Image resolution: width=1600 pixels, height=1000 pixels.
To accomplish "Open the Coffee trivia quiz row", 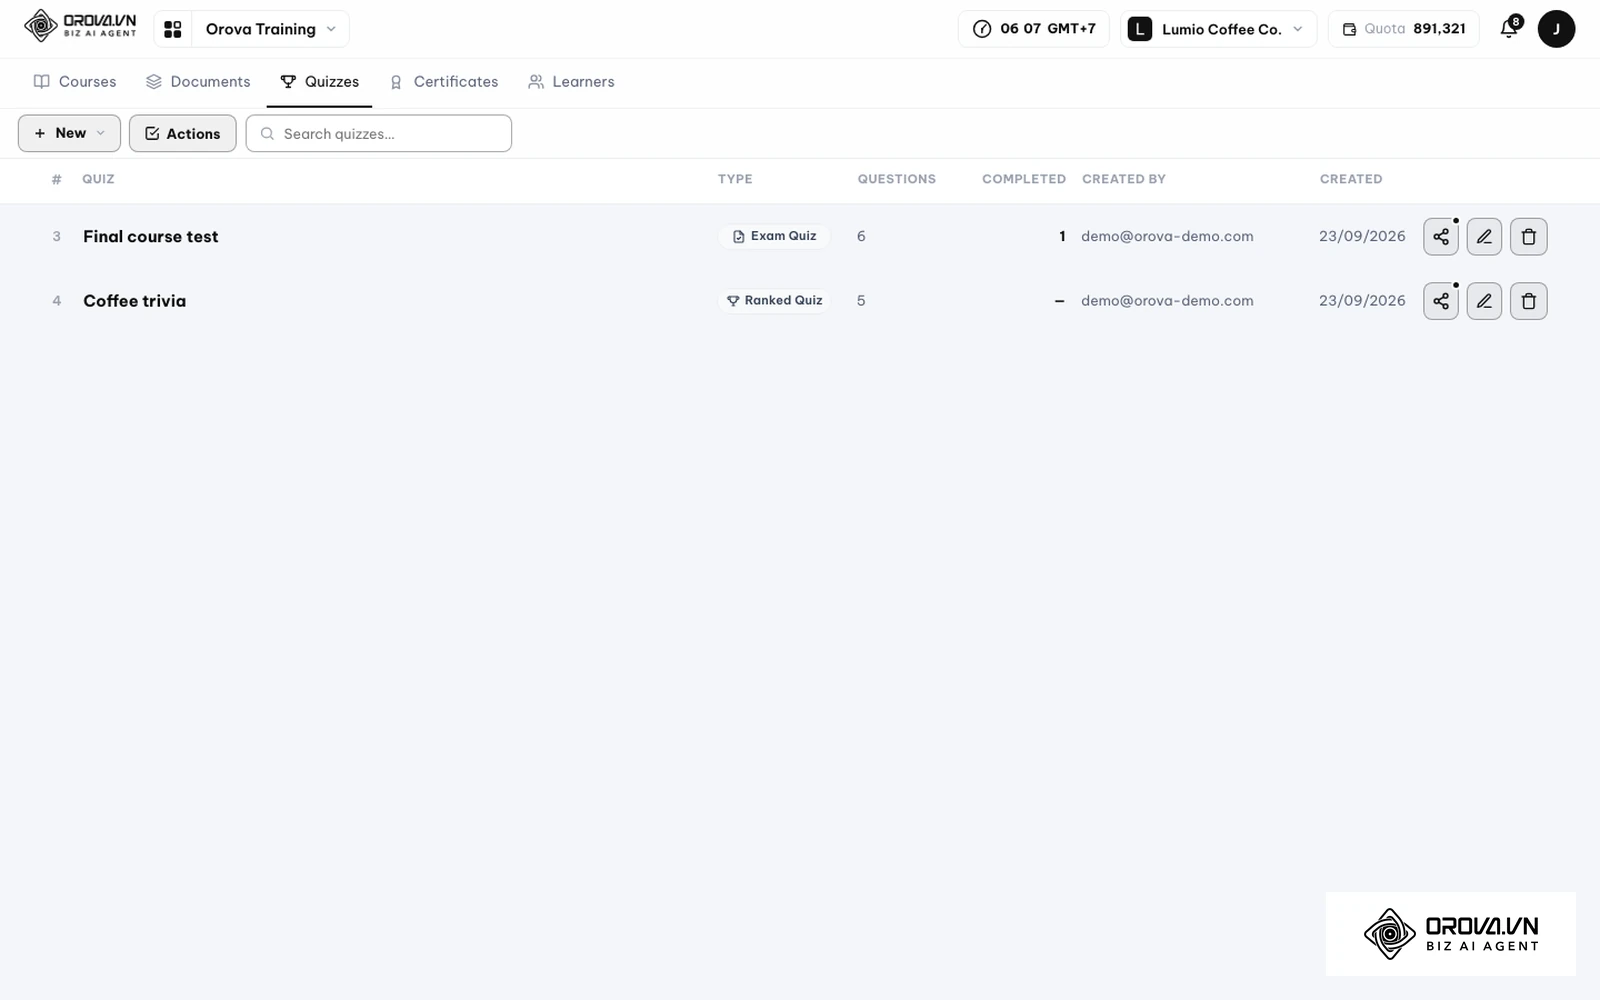I will click(x=800, y=301).
